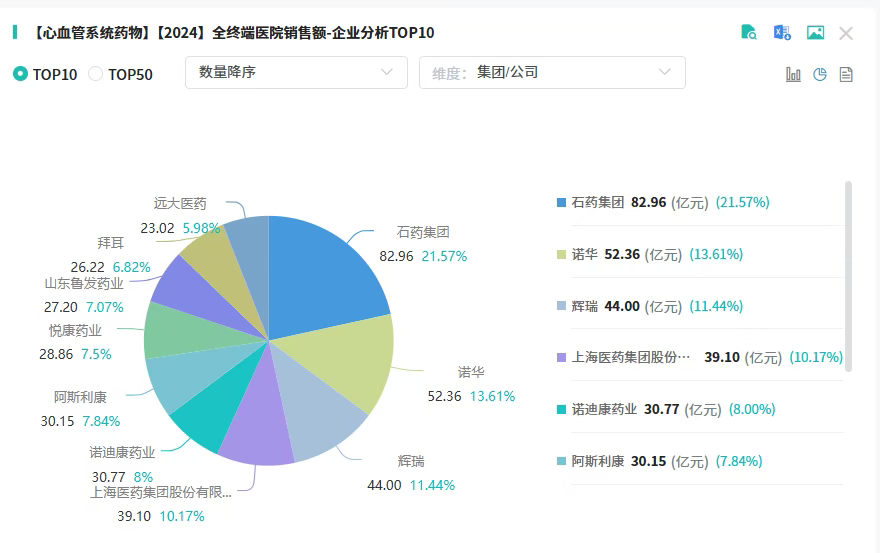Switch to pie chart view
Screen dimensions: 880x553
[820, 74]
